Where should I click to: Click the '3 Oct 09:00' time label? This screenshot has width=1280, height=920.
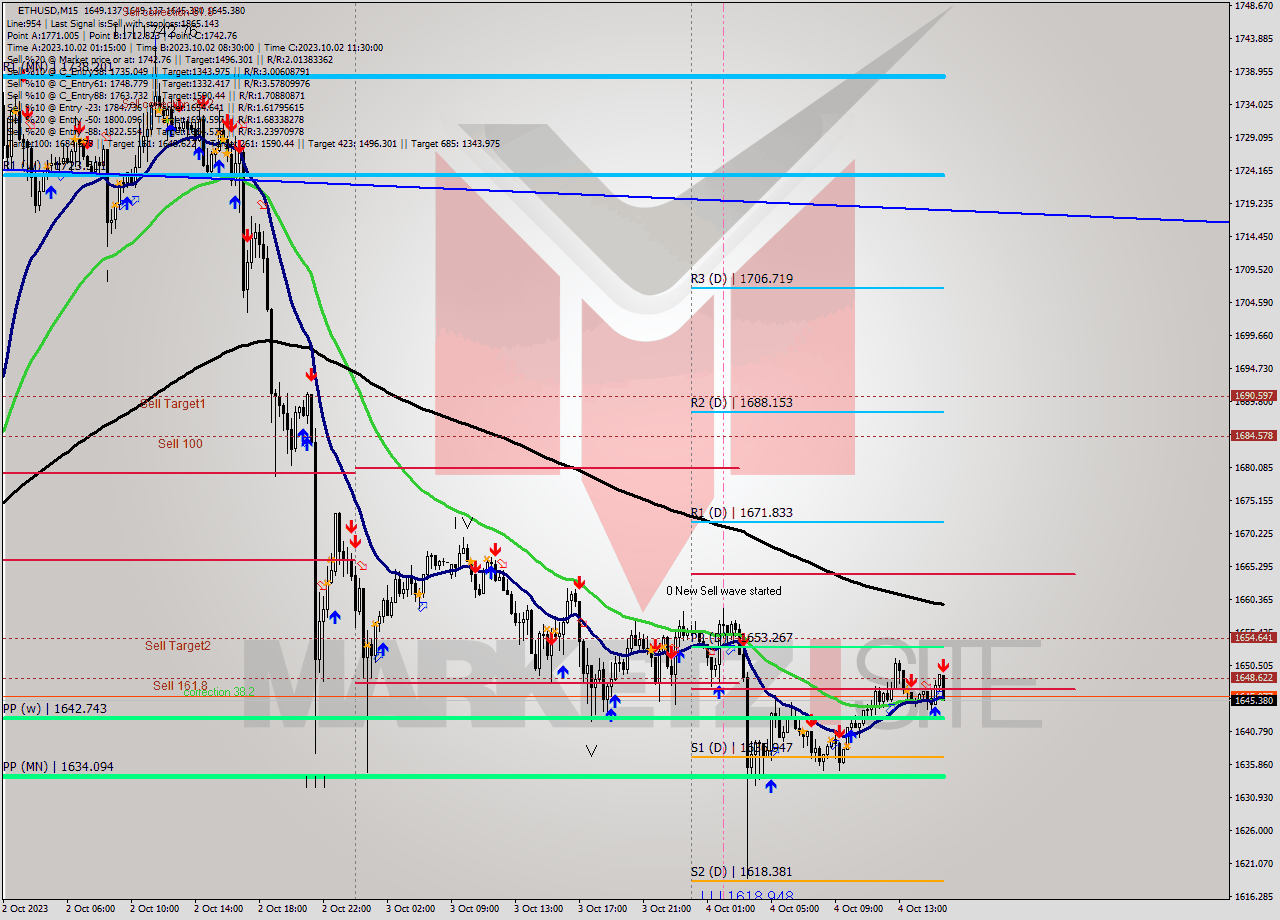476,909
